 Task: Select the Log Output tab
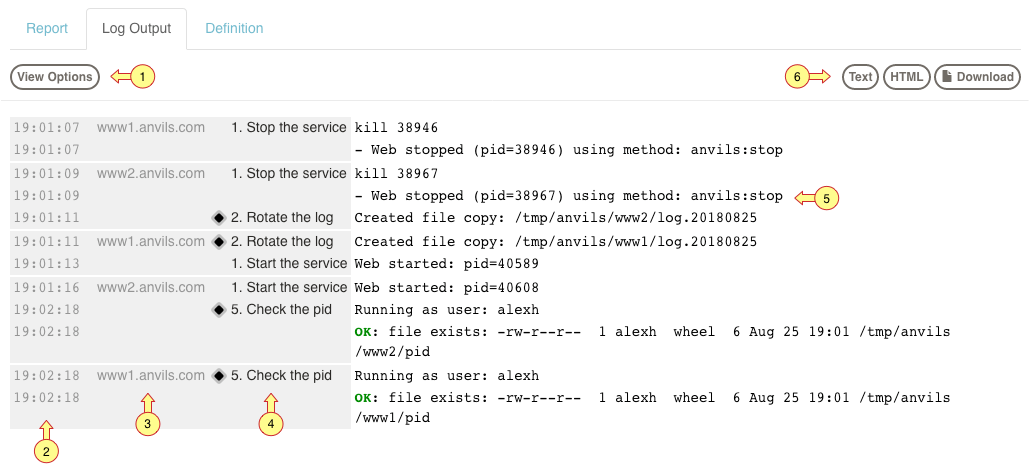click(136, 29)
